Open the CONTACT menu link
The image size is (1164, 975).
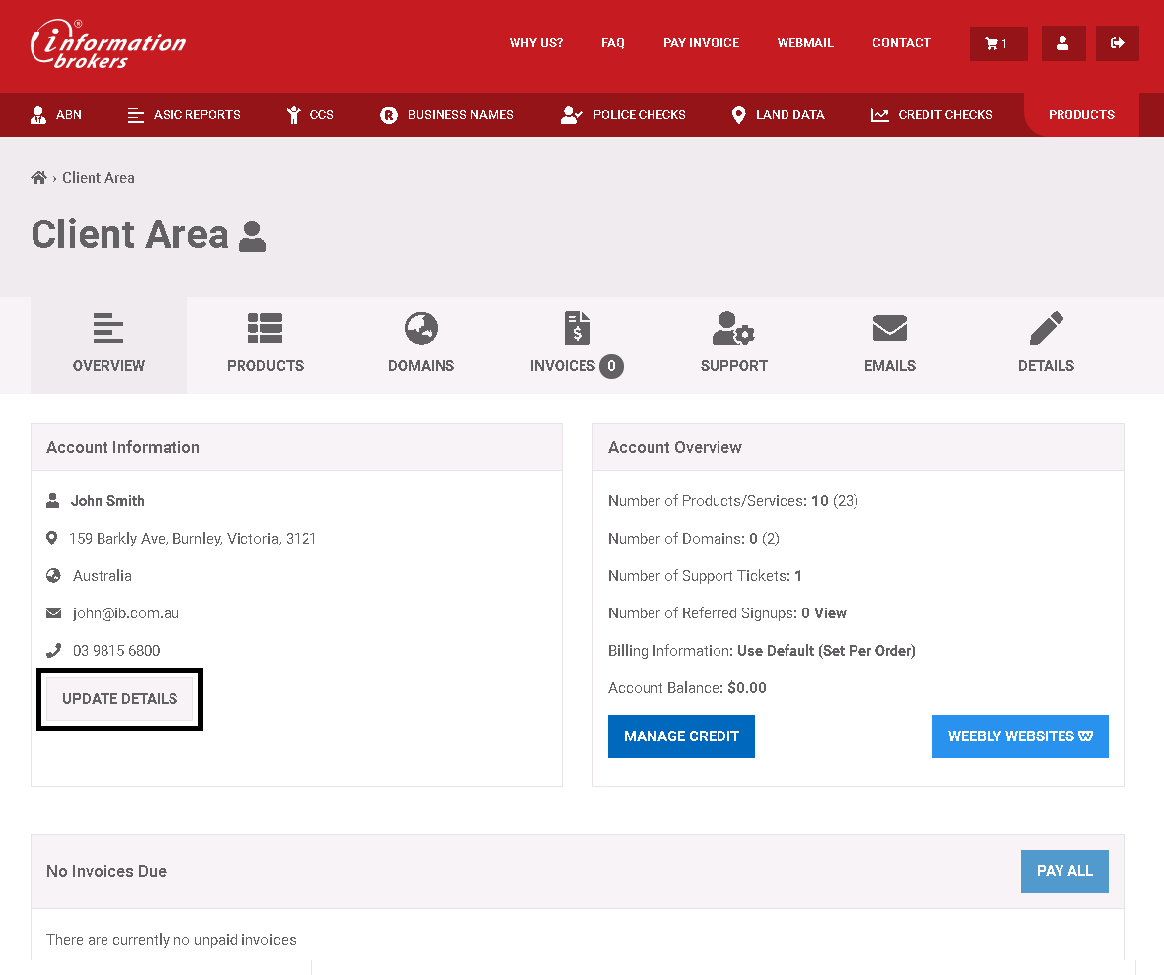click(x=901, y=43)
